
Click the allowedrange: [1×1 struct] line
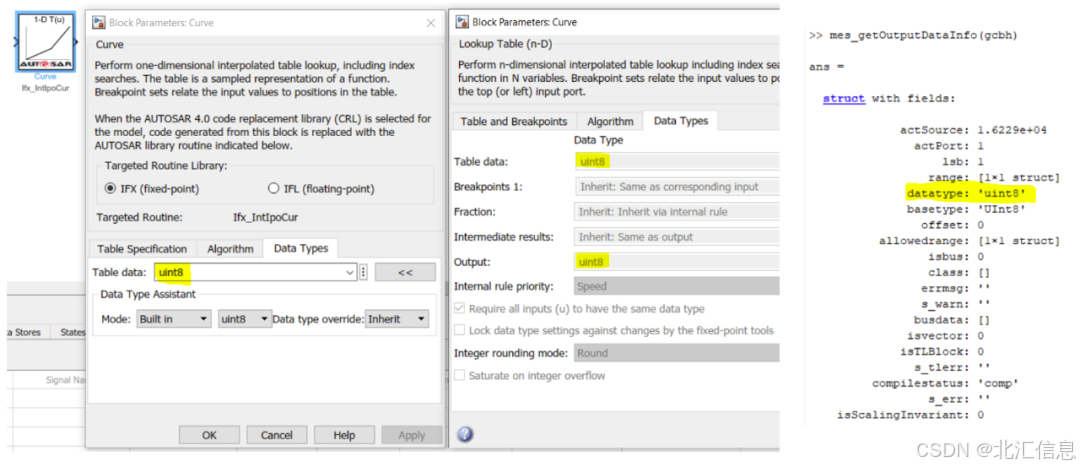[x=969, y=241]
